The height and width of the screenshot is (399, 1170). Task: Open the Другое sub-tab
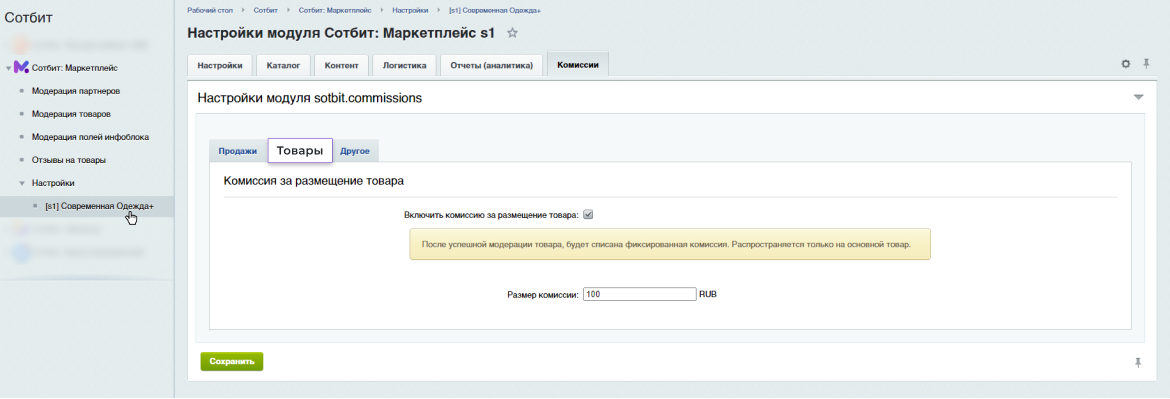click(355, 151)
